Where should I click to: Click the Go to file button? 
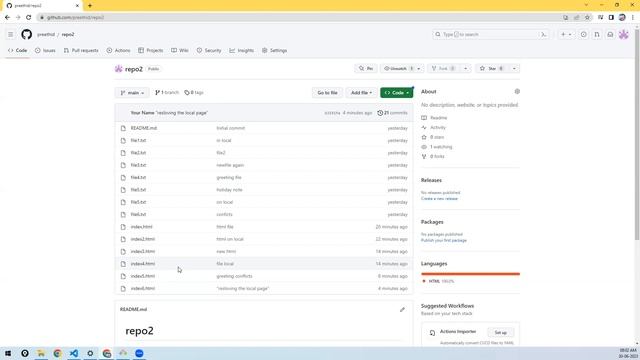point(327,93)
